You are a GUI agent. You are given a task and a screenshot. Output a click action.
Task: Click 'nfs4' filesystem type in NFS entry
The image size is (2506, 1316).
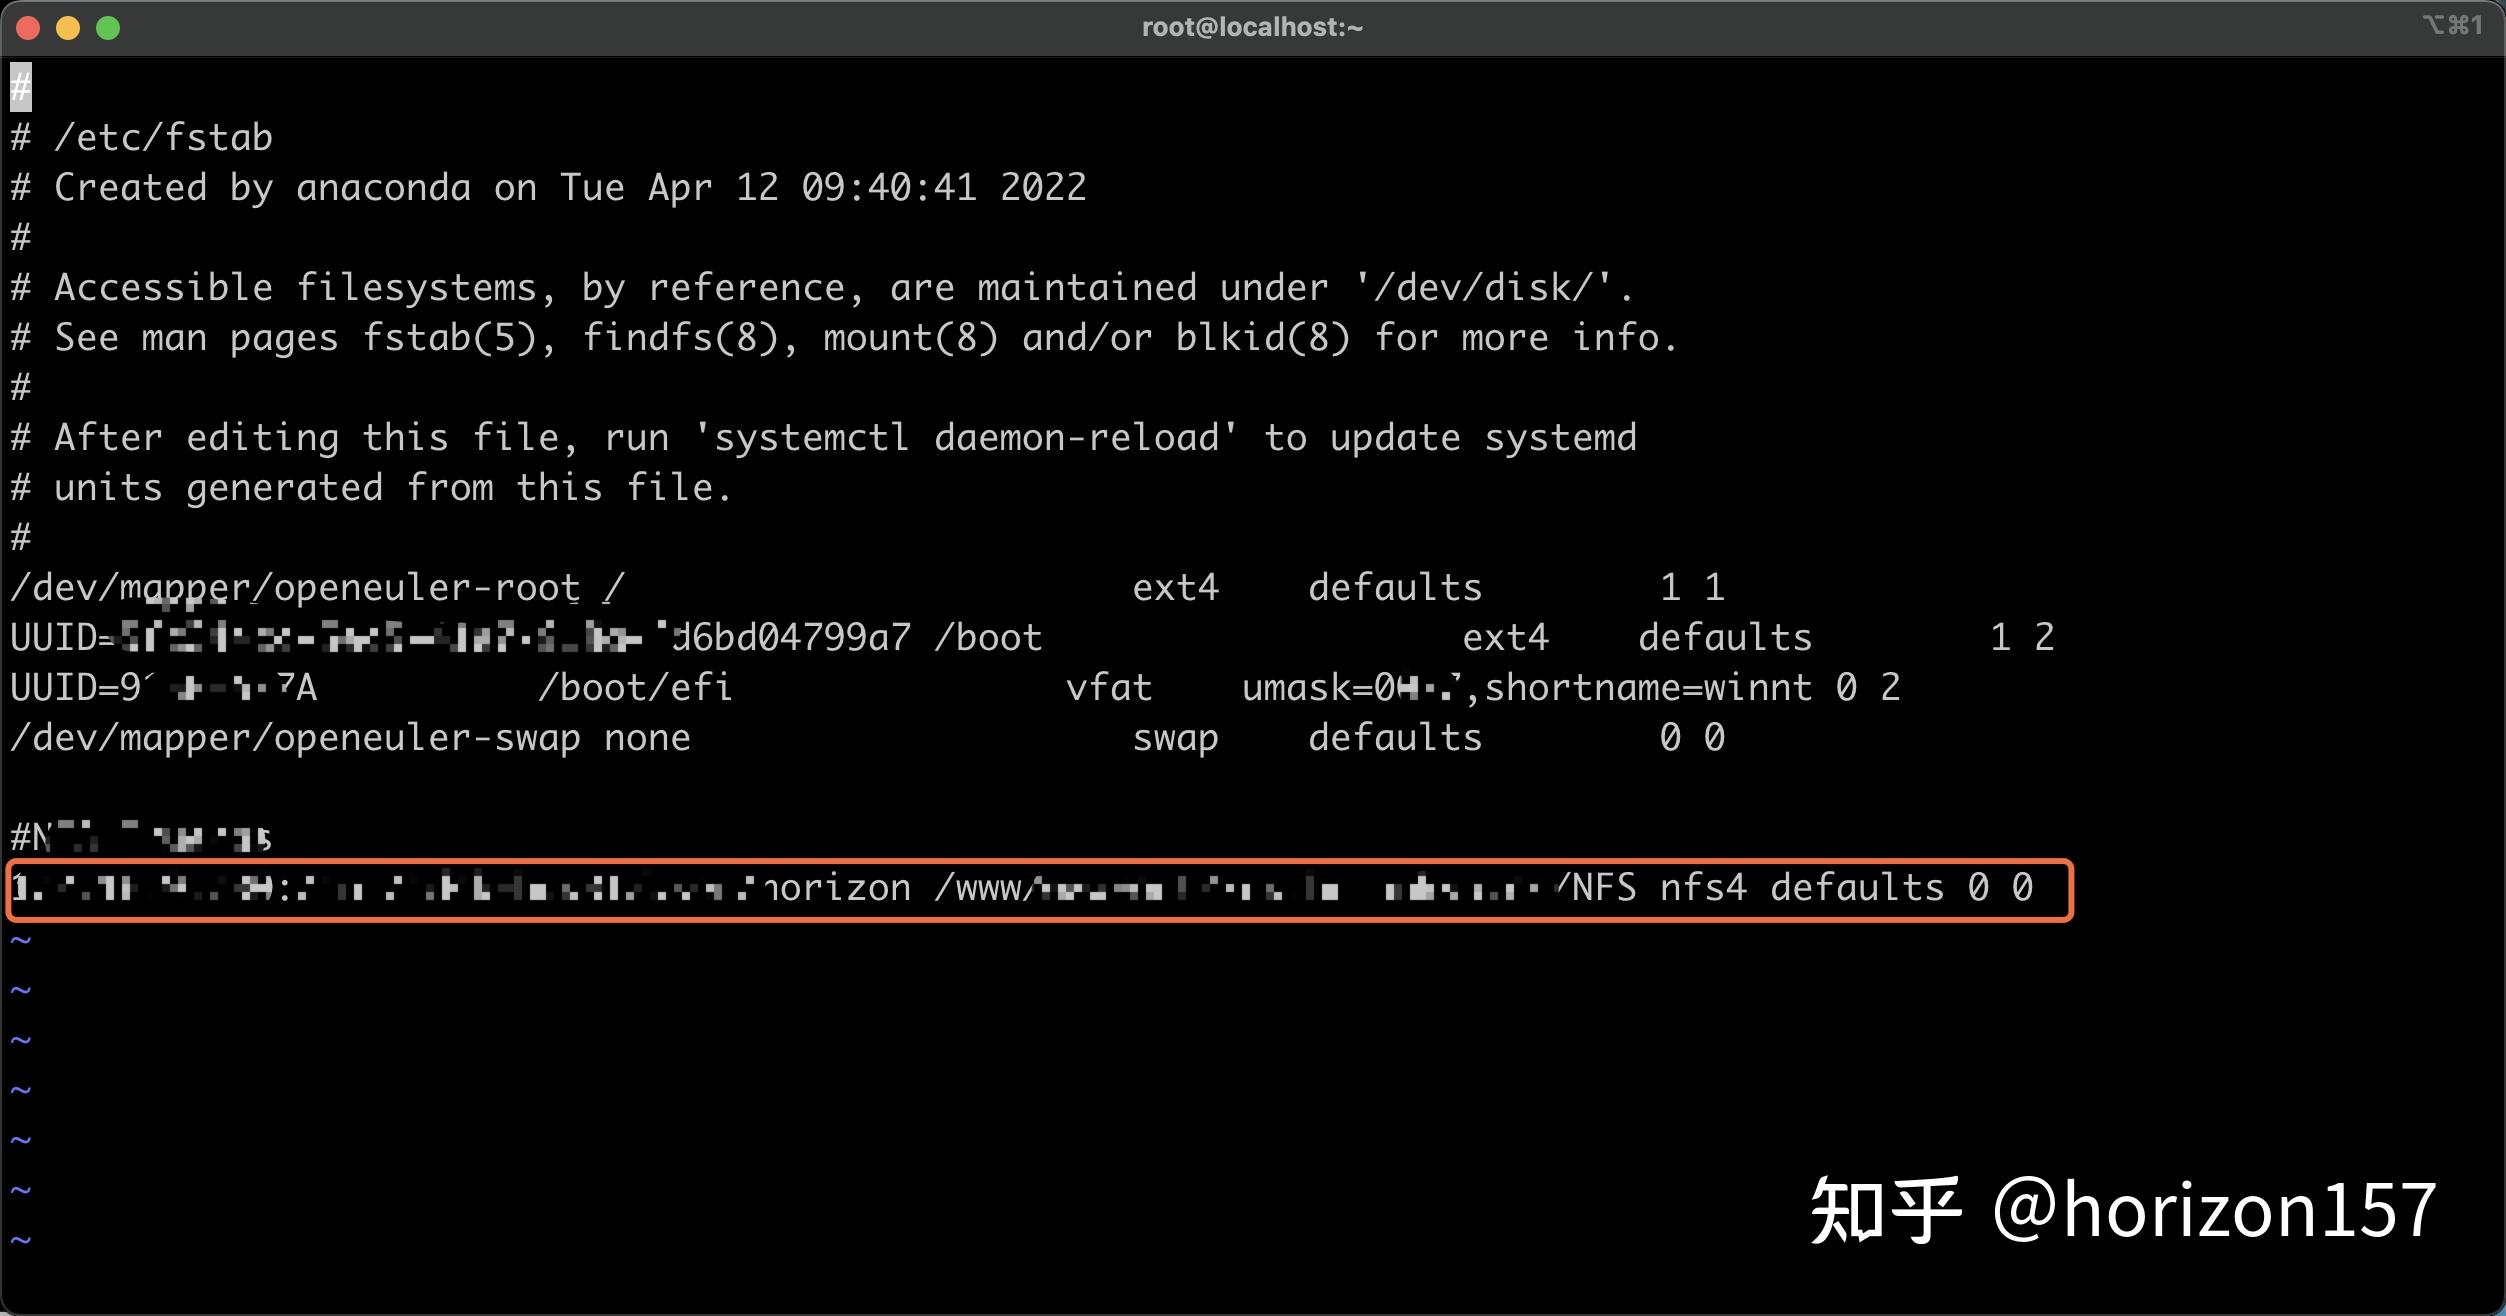[x=1703, y=887]
